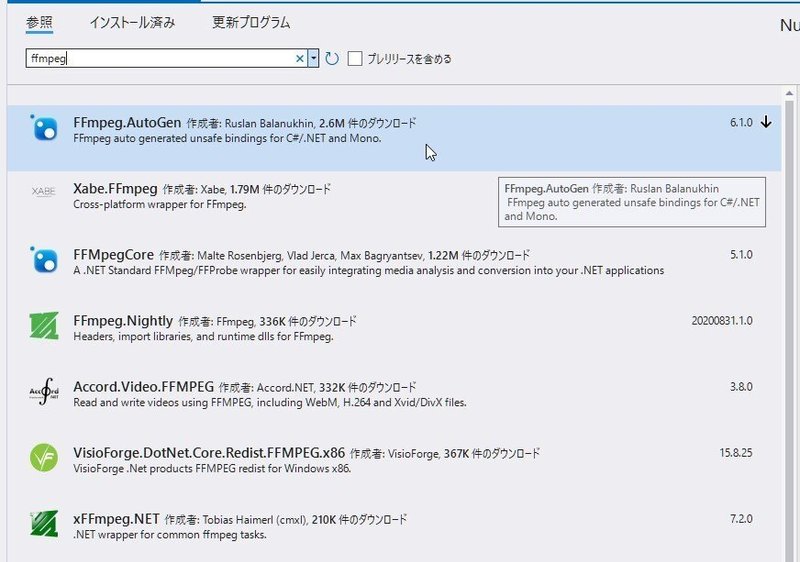Open the 参照 (Browse) tab

[x=39, y=22]
